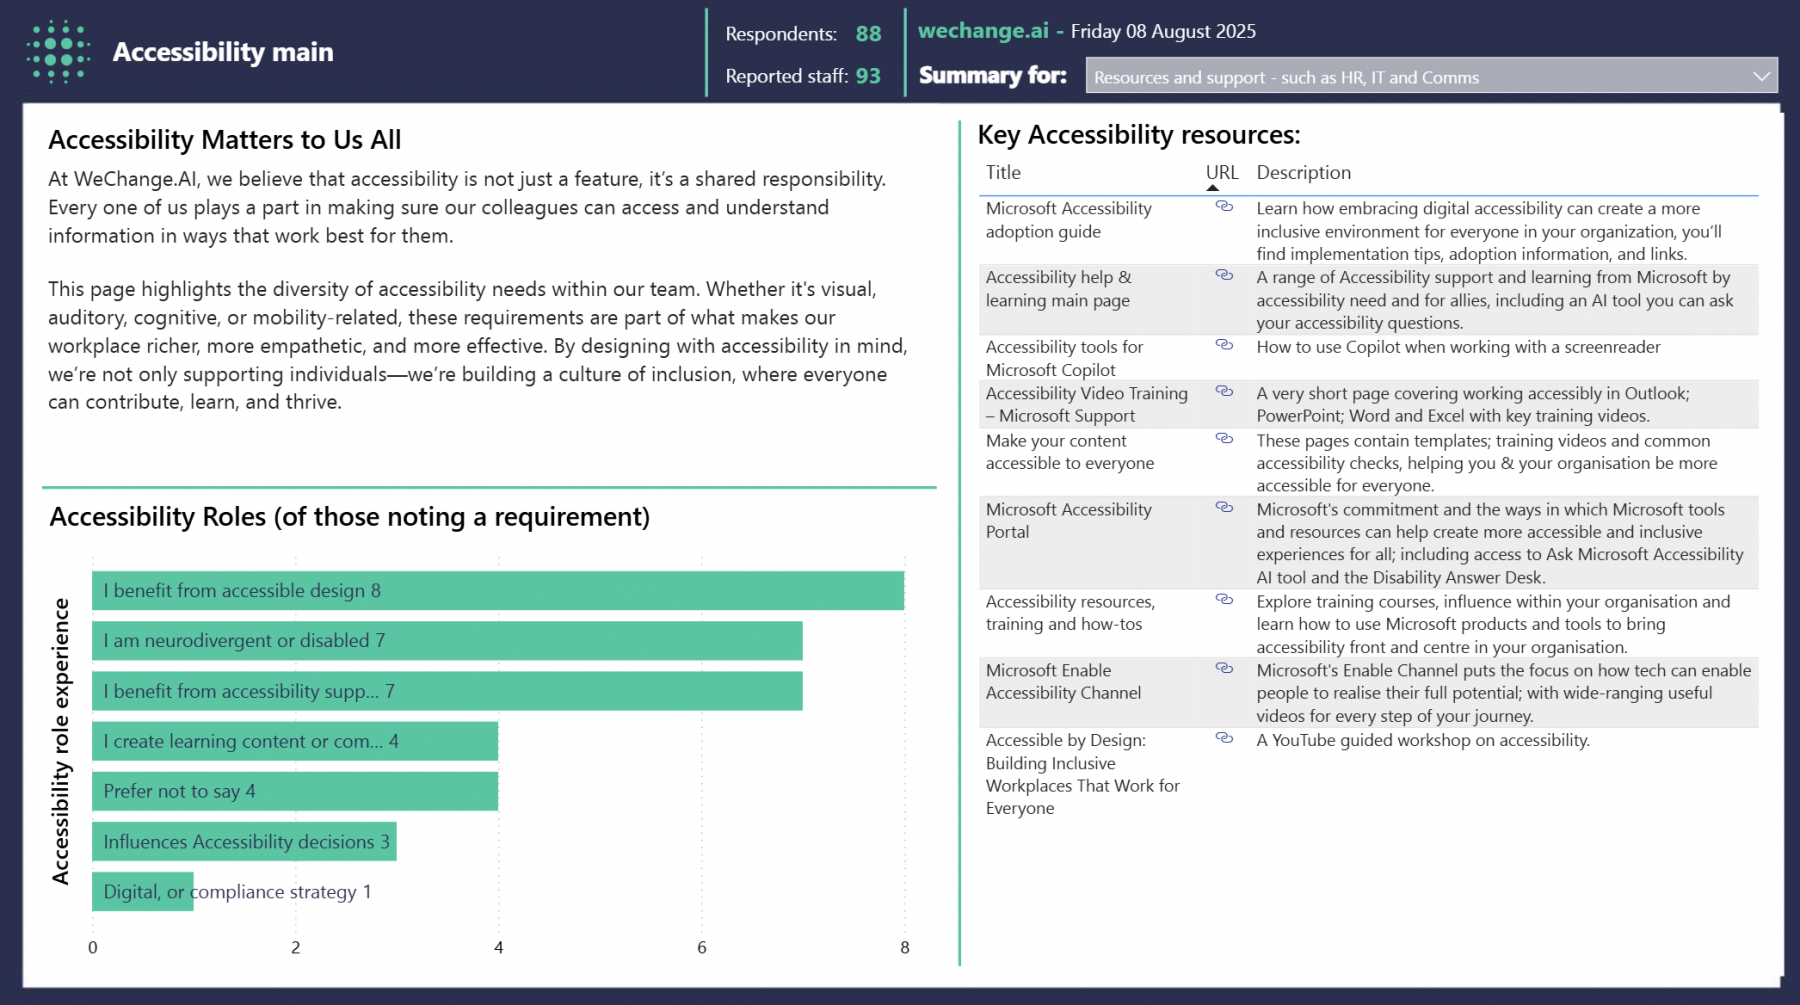Click link icon for Microsoft Accessibility Portal
The image size is (1800, 1005).
click(1223, 508)
